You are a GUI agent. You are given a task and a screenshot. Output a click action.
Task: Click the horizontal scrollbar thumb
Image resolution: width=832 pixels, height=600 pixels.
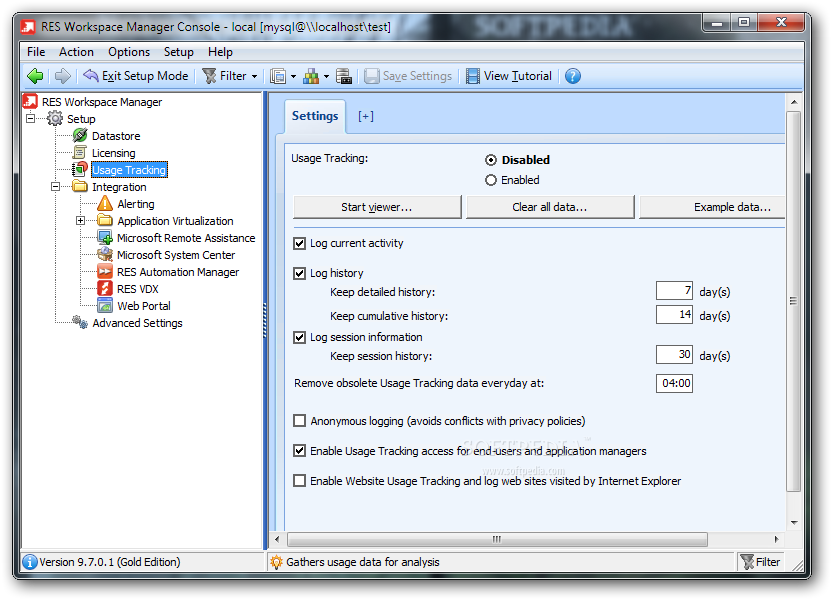tap(497, 540)
